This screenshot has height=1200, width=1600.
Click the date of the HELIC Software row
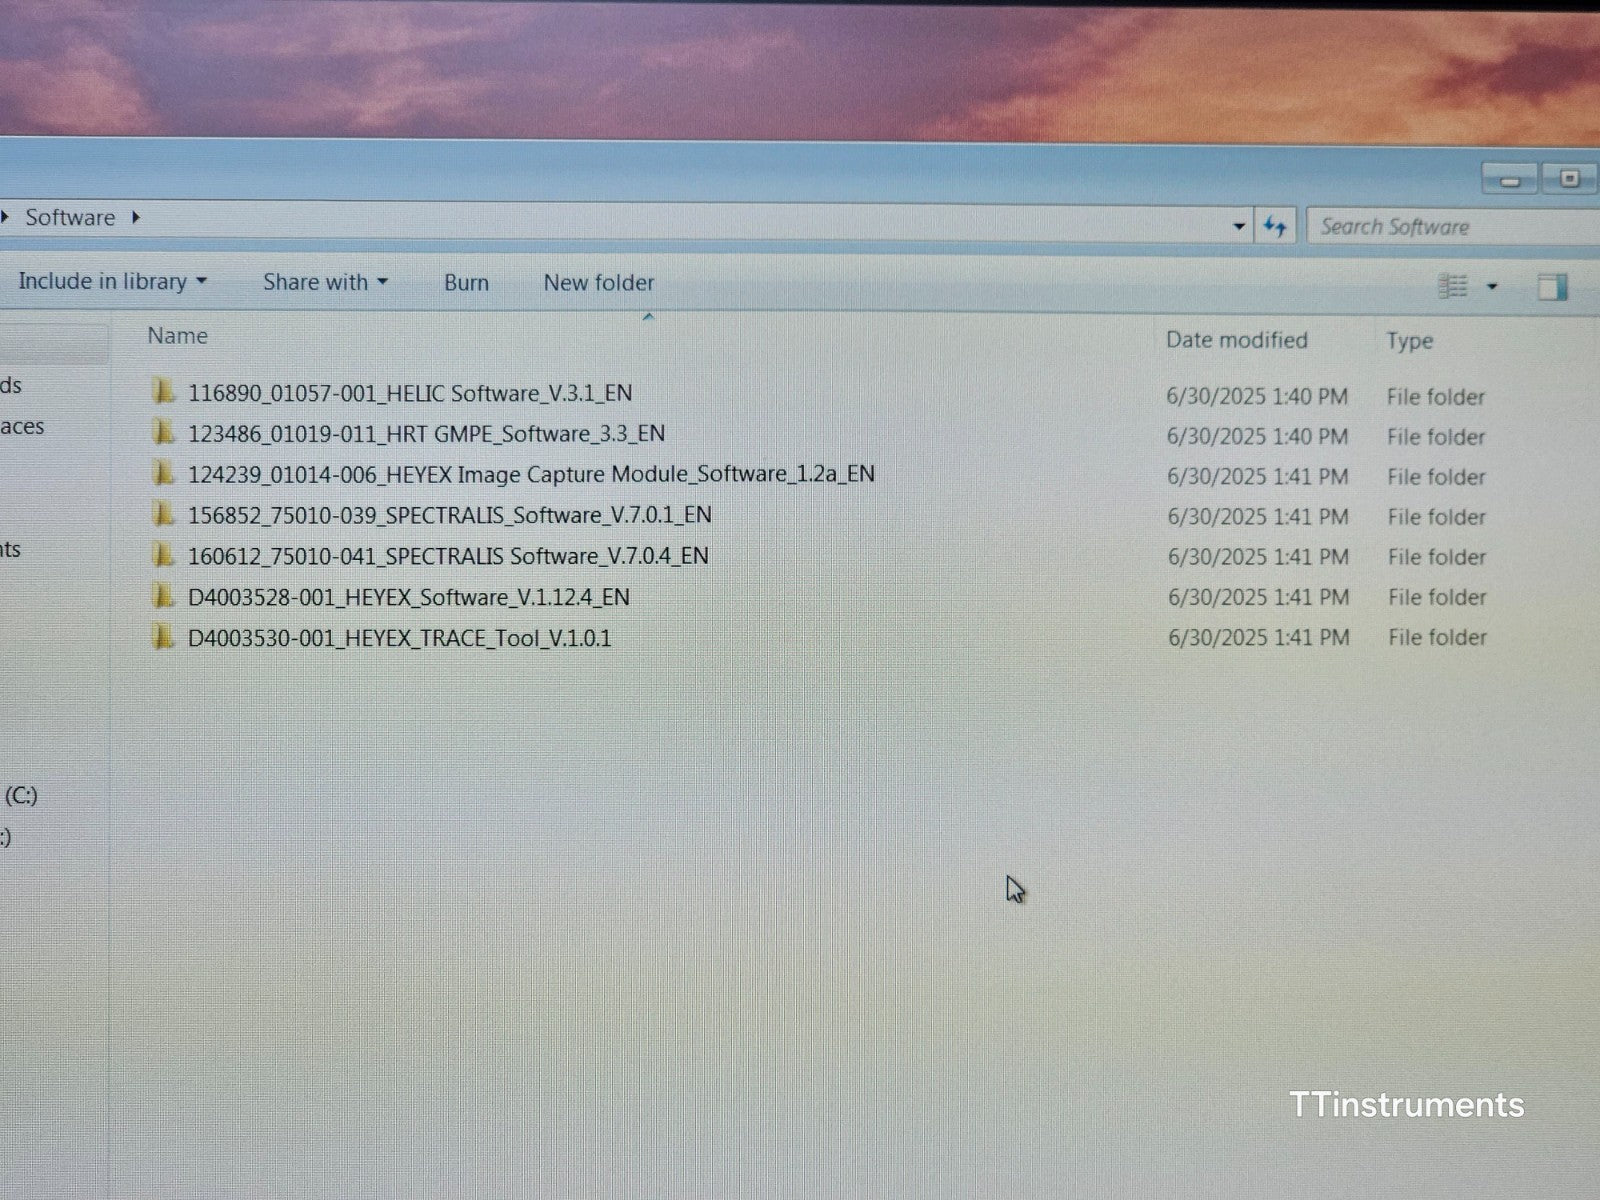click(x=1257, y=396)
